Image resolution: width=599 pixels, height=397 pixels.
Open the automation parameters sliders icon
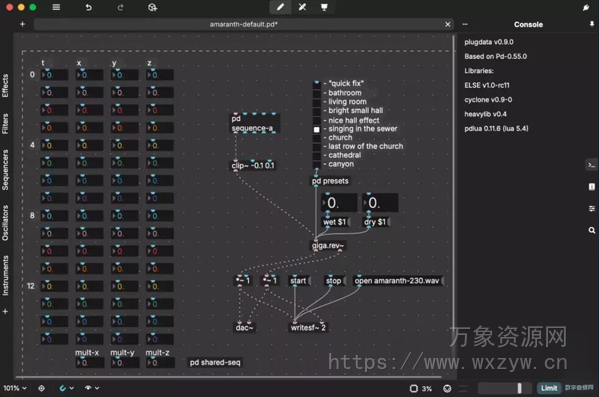[592, 209]
